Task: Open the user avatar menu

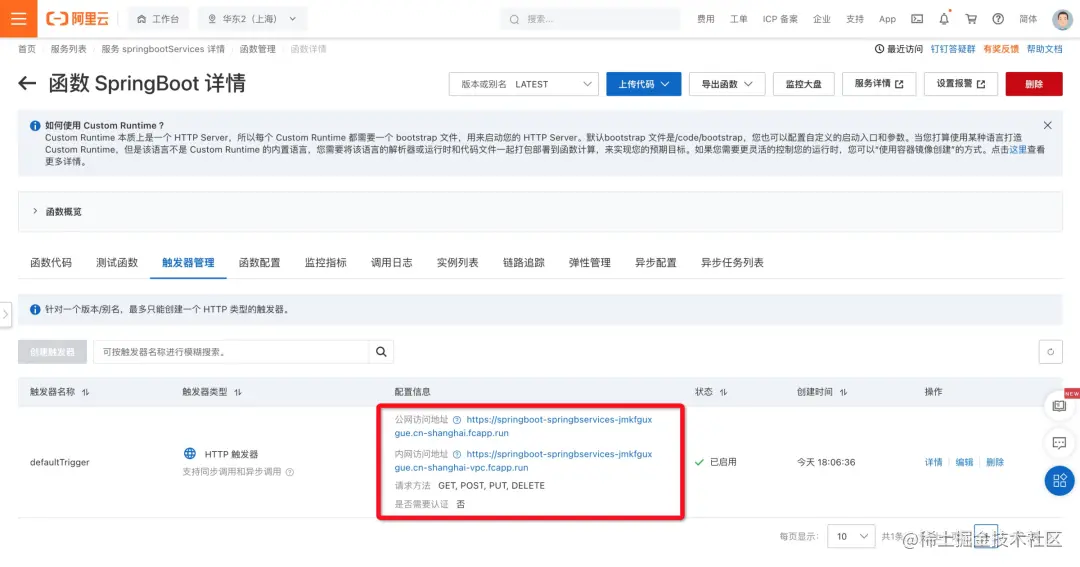Action: point(1062,19)
